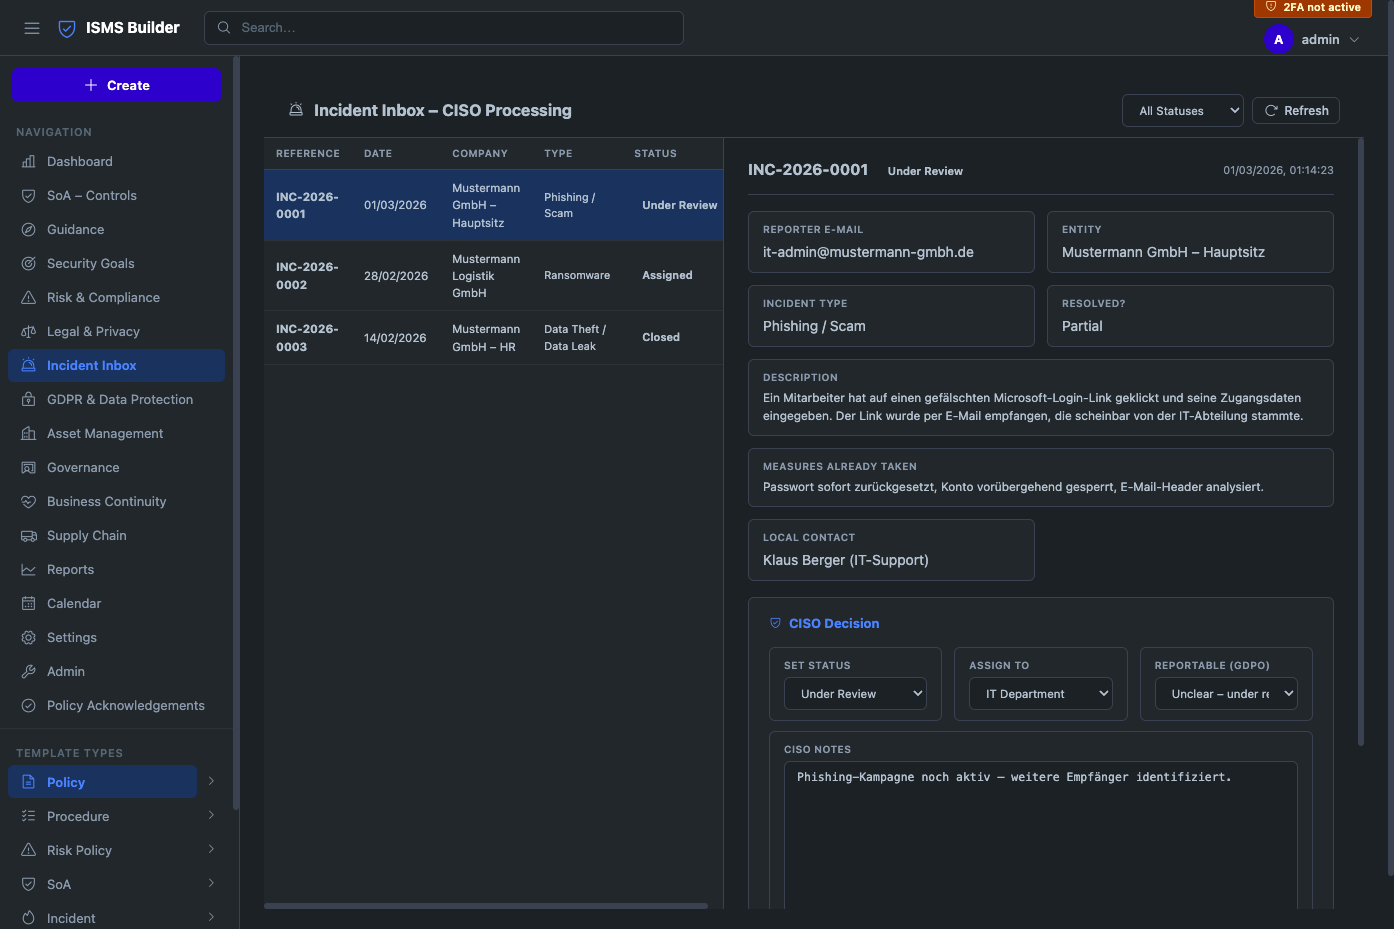This screenshot has width=1394, height=929.
Task: Select incident row INC-2026-0003
Action: pyautogui.click(x=494, y=338)
